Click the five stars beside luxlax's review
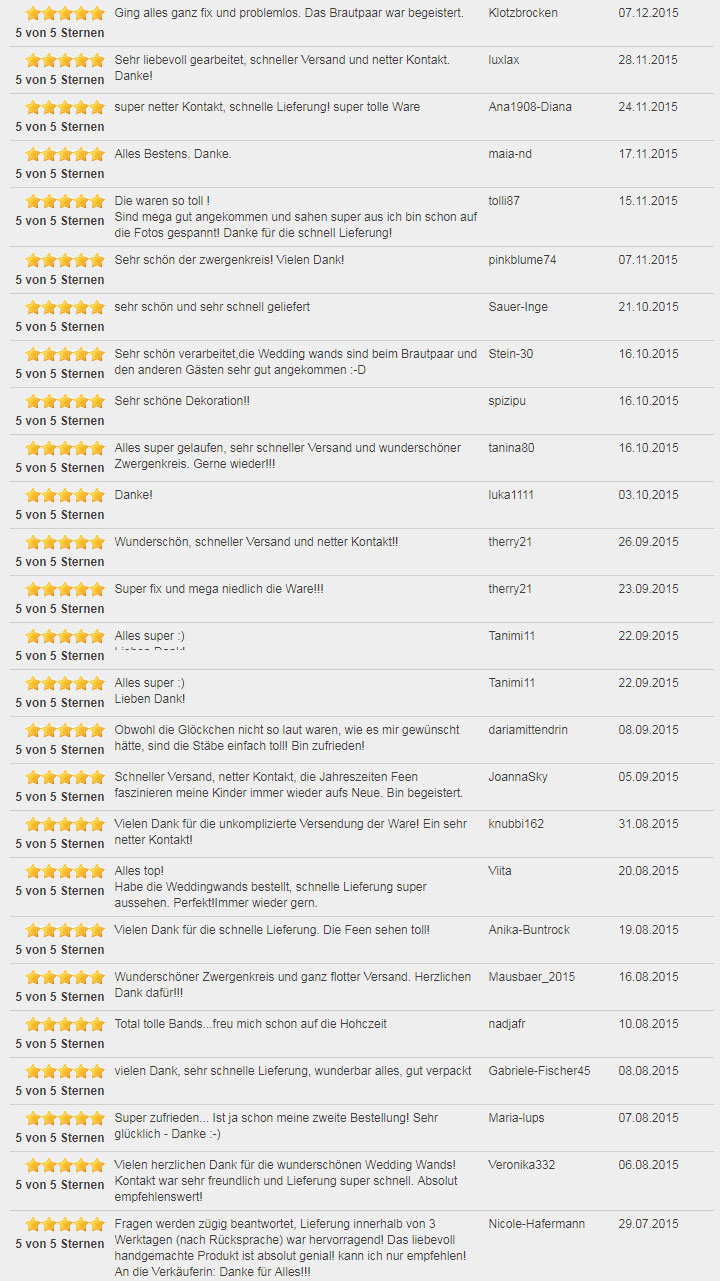720x1281 pixels. coord(65,61)
